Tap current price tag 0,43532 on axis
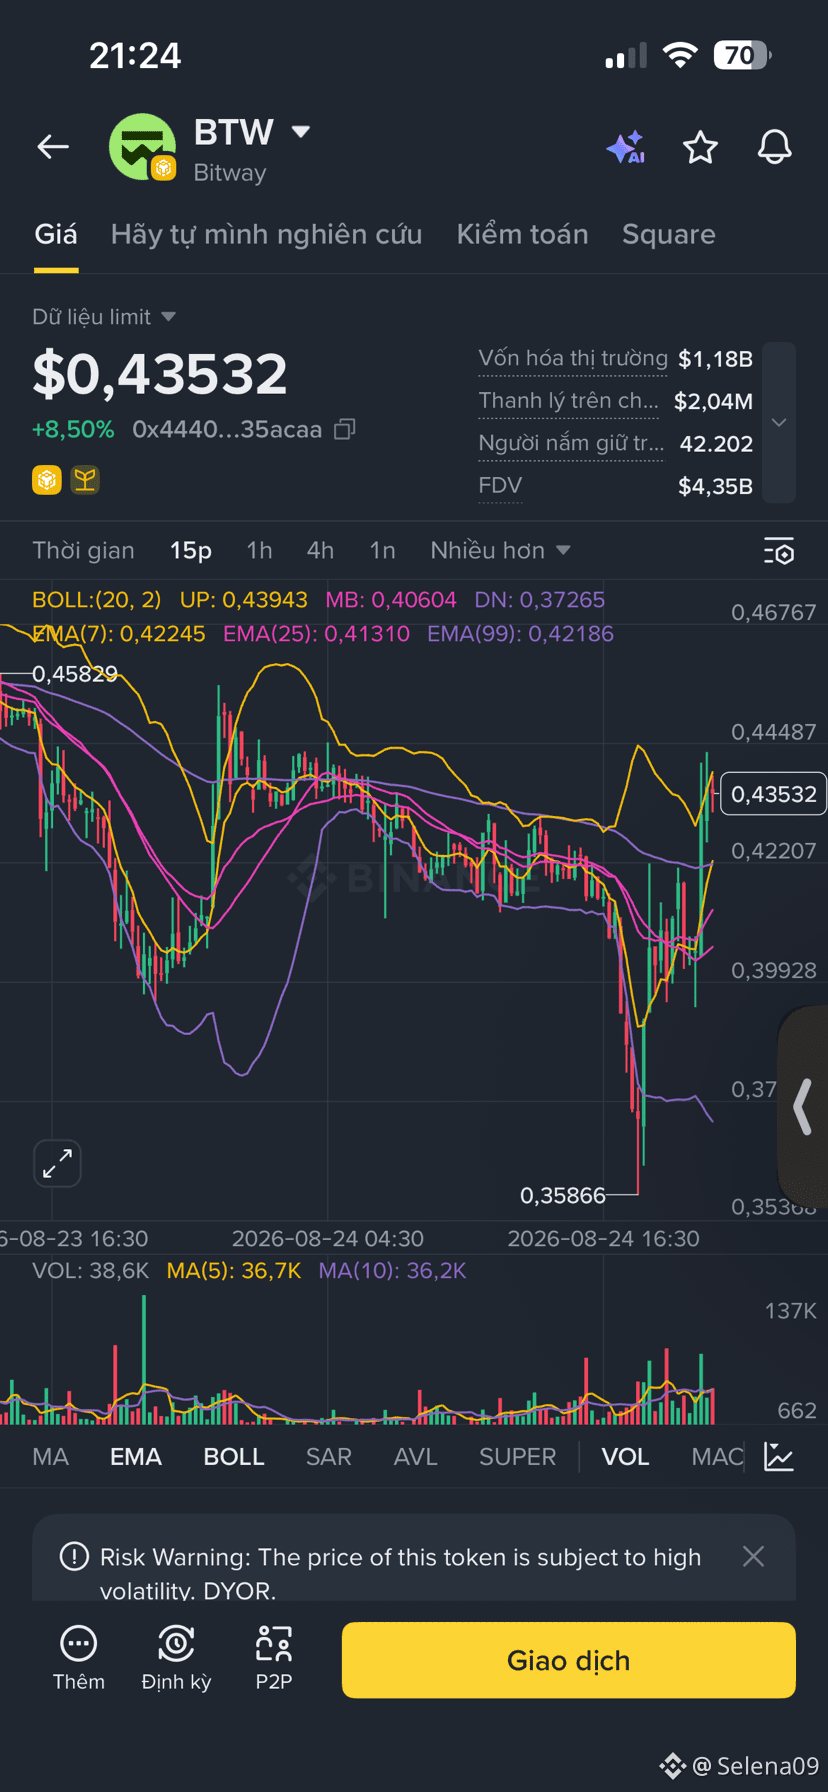828x1792 pixels. 773,794
